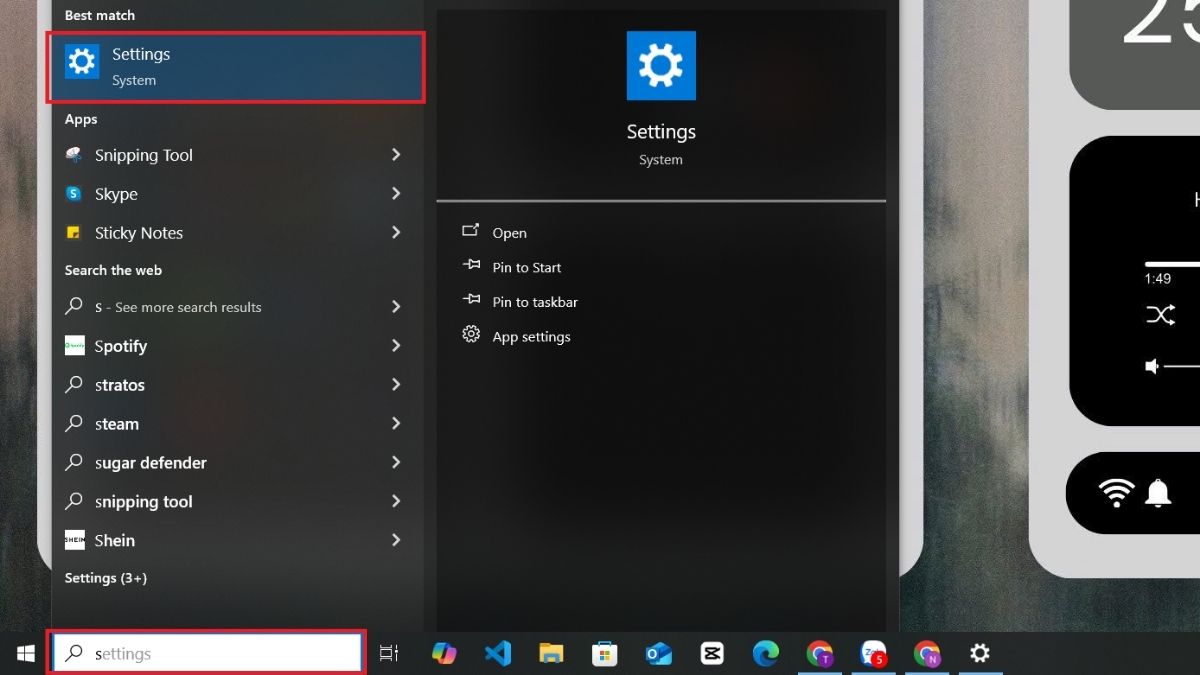The height and width of the screenshot is (675, 1200).
Task: Launch Copilot from the taskbar
Action: [x=444, y=654]
